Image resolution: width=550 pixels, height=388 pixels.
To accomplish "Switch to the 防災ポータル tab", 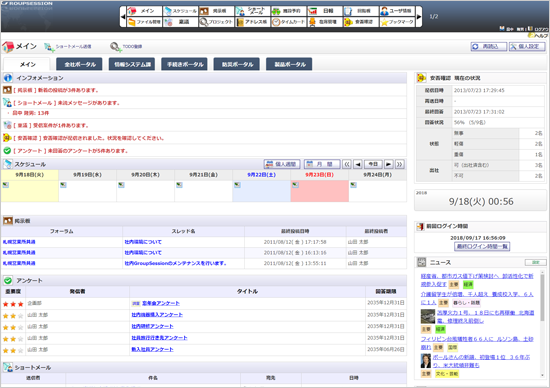I will pos(237,64).
